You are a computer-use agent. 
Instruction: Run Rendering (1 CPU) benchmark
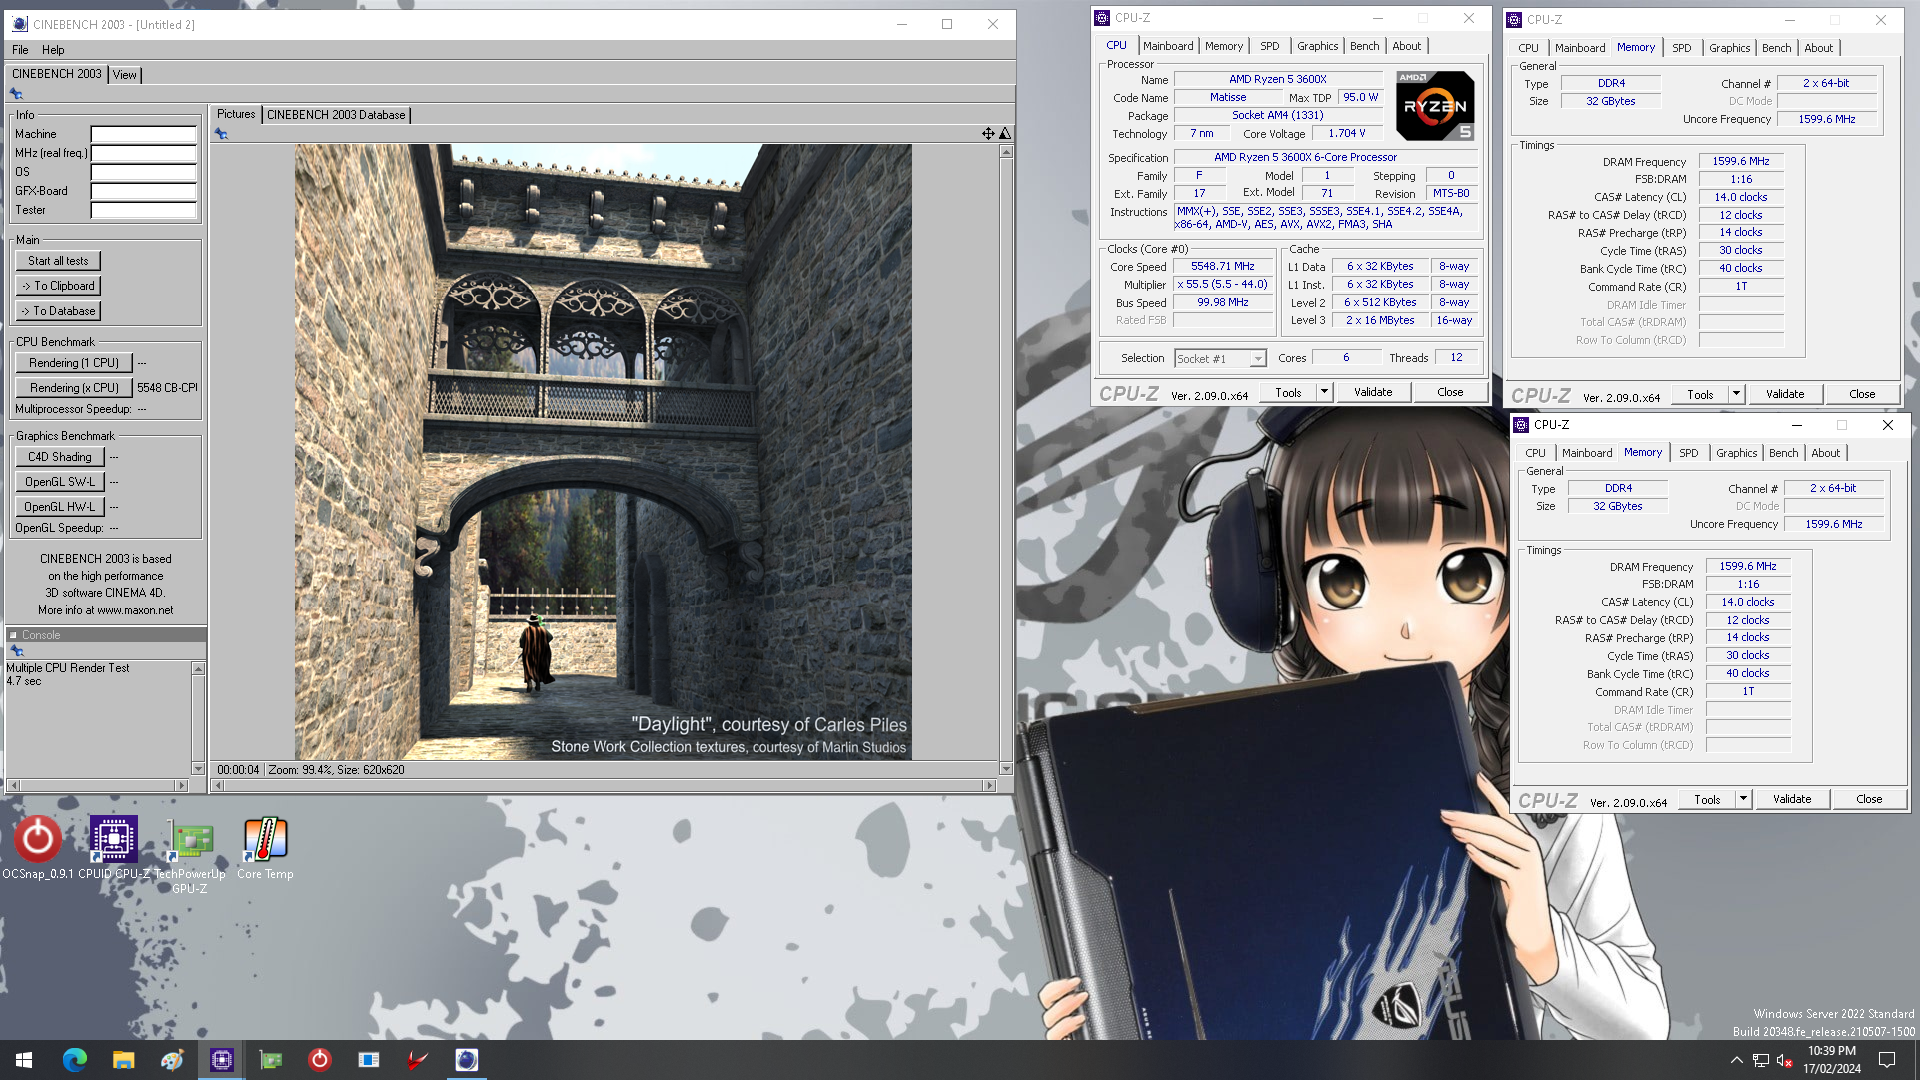pos(74,363)
